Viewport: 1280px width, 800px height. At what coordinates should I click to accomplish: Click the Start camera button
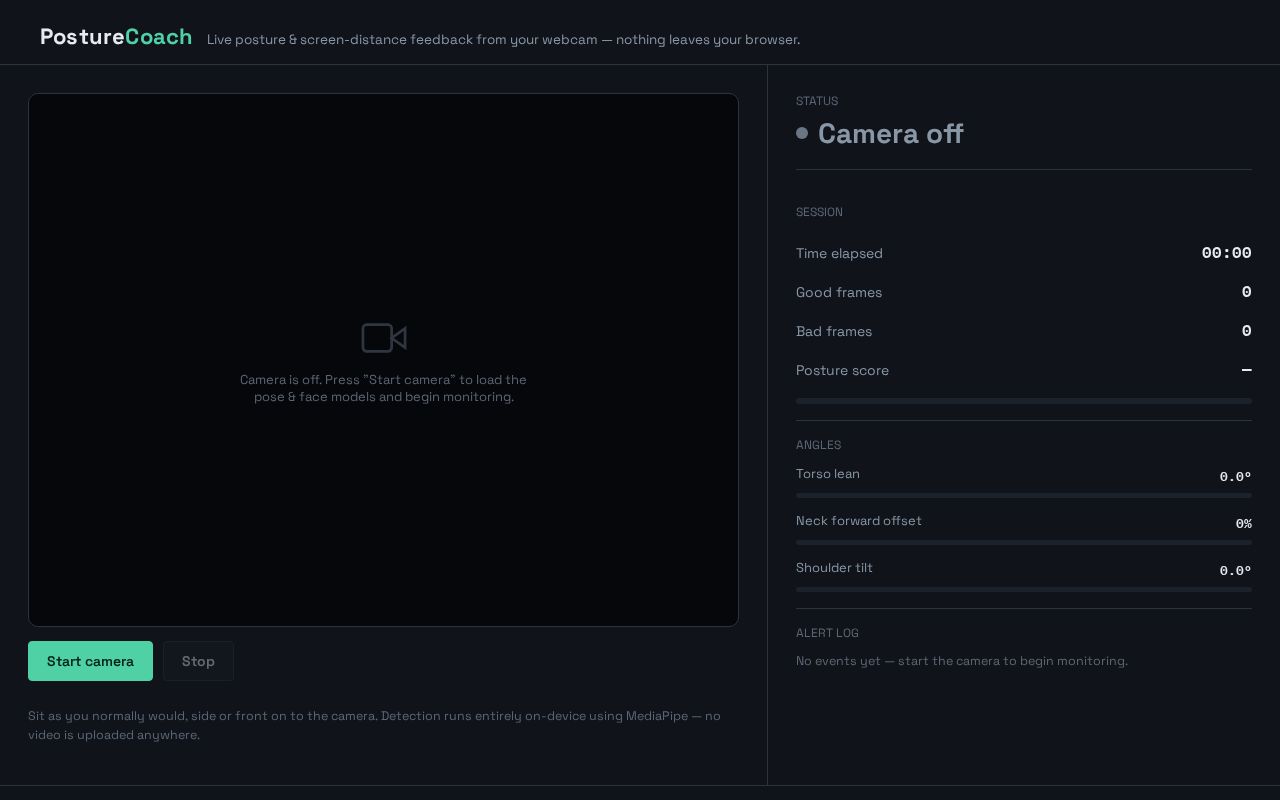coord(90,661)
